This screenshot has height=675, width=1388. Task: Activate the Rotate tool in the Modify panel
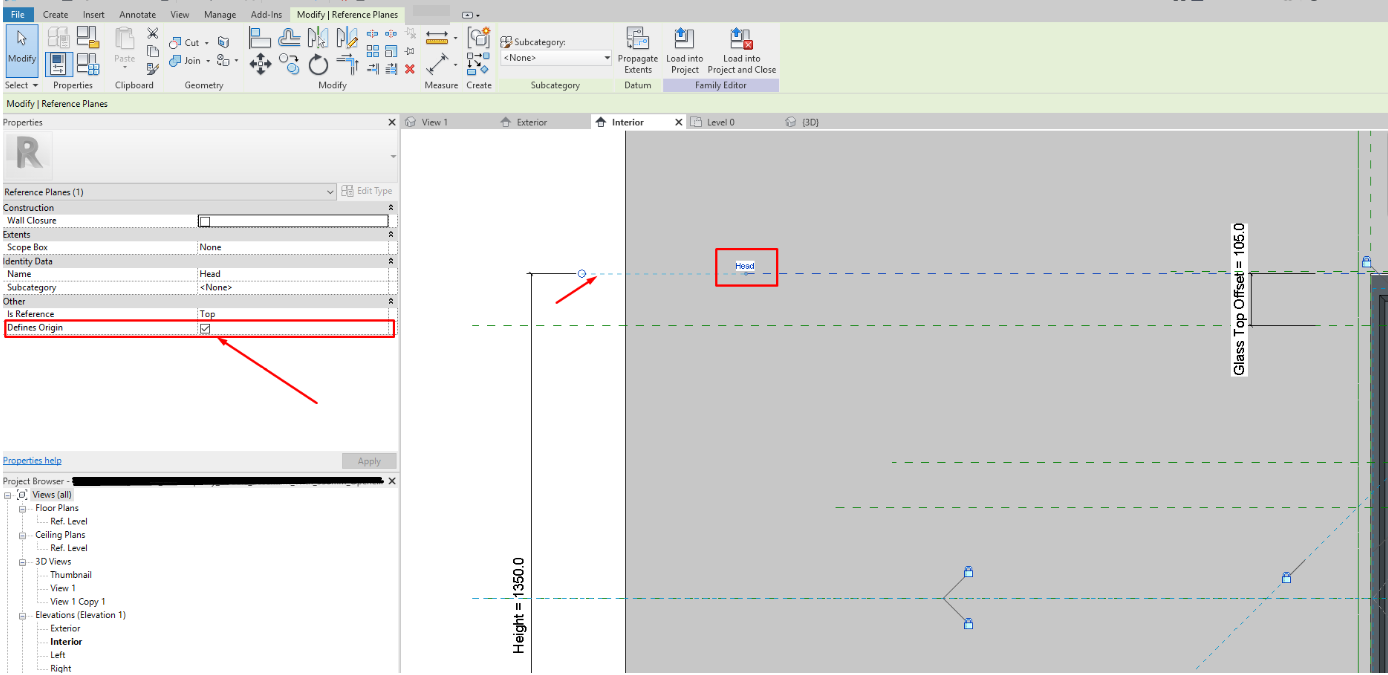tap(318, 66)
